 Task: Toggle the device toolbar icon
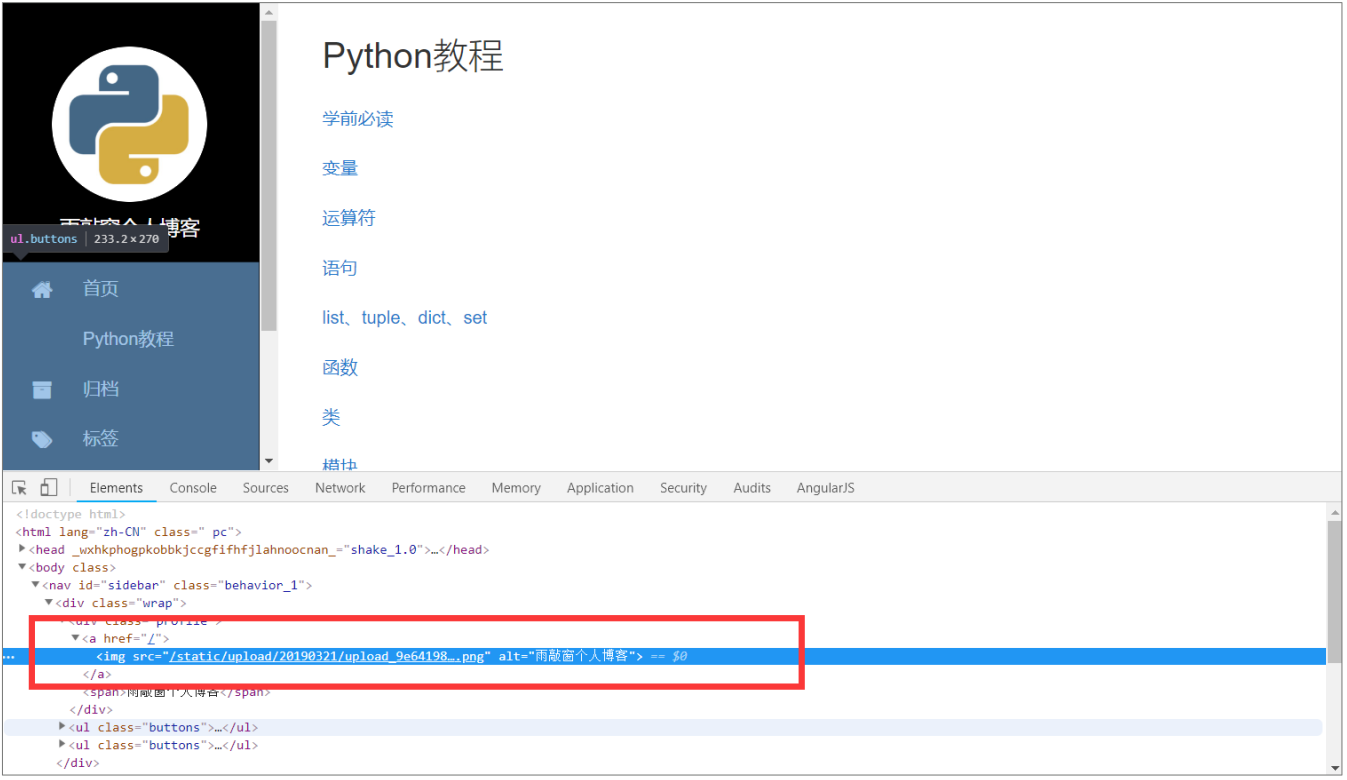pyautogui.click(x=48, y=487)
